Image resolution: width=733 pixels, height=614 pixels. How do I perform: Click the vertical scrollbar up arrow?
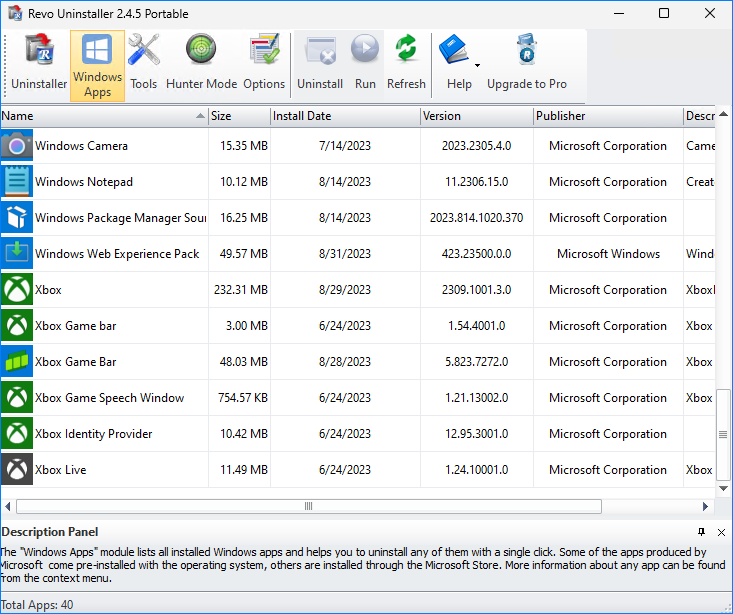(x=723, y=114)
